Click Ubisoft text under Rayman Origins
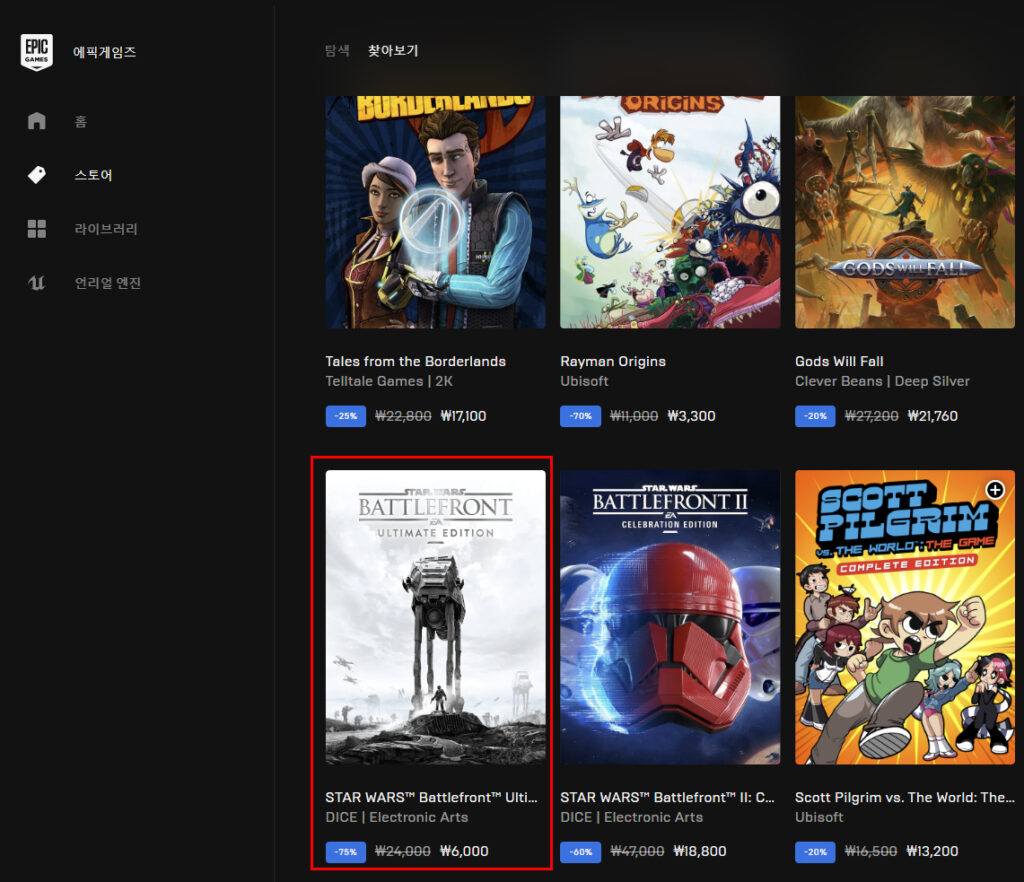This screenshot has width=1024, height=882. 584,381
